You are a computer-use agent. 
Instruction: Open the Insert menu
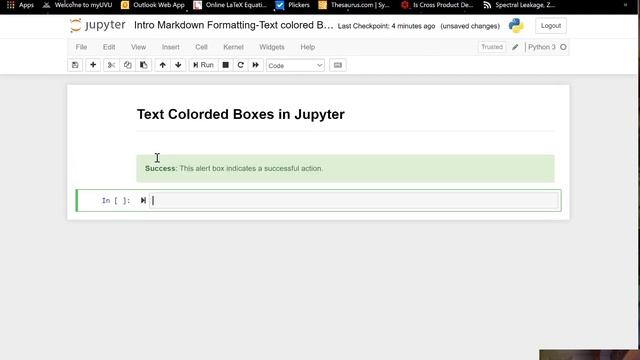click(171, 47)
